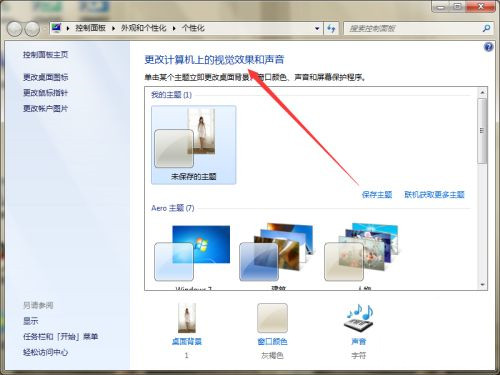Click 个性化 in the breadcrumb
Image resolution: width=500 pixels, height=375 pixels.
point(193,28)
